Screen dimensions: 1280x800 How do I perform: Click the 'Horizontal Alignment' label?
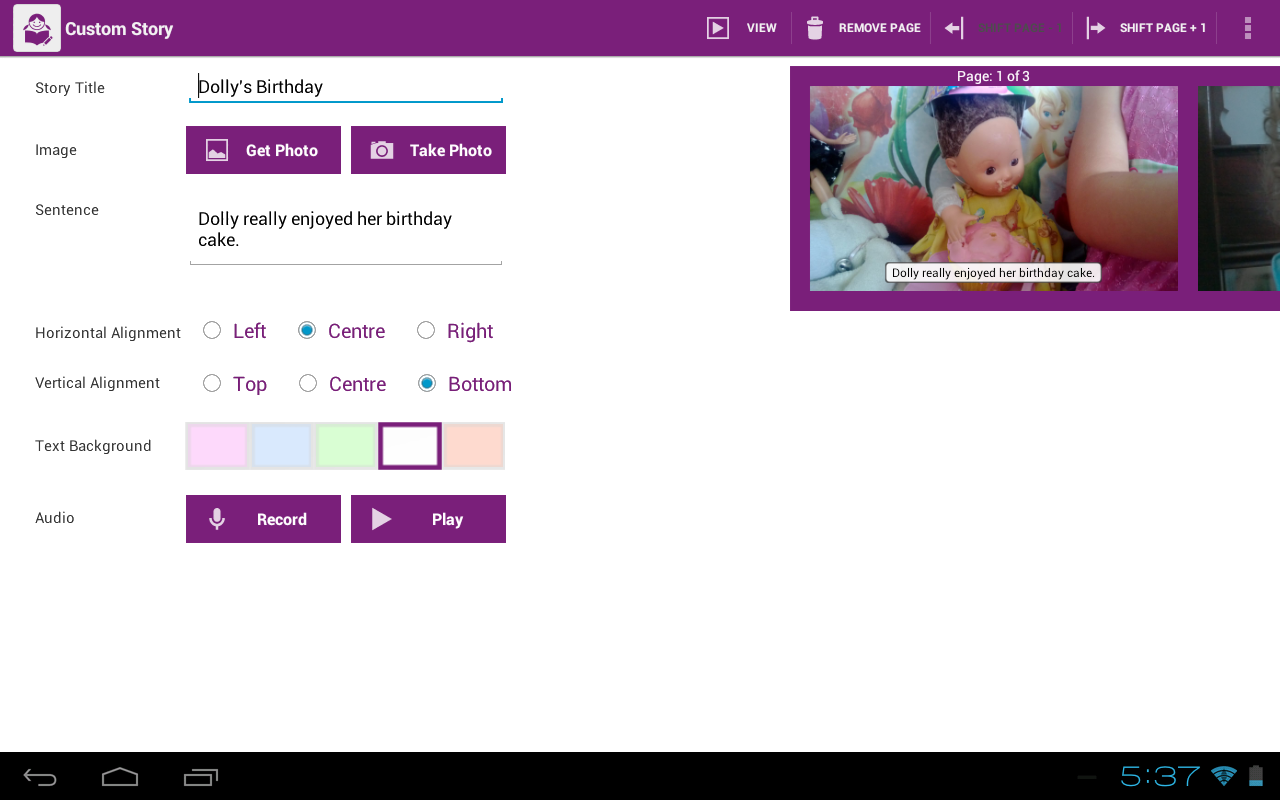(x=108, y=333)
